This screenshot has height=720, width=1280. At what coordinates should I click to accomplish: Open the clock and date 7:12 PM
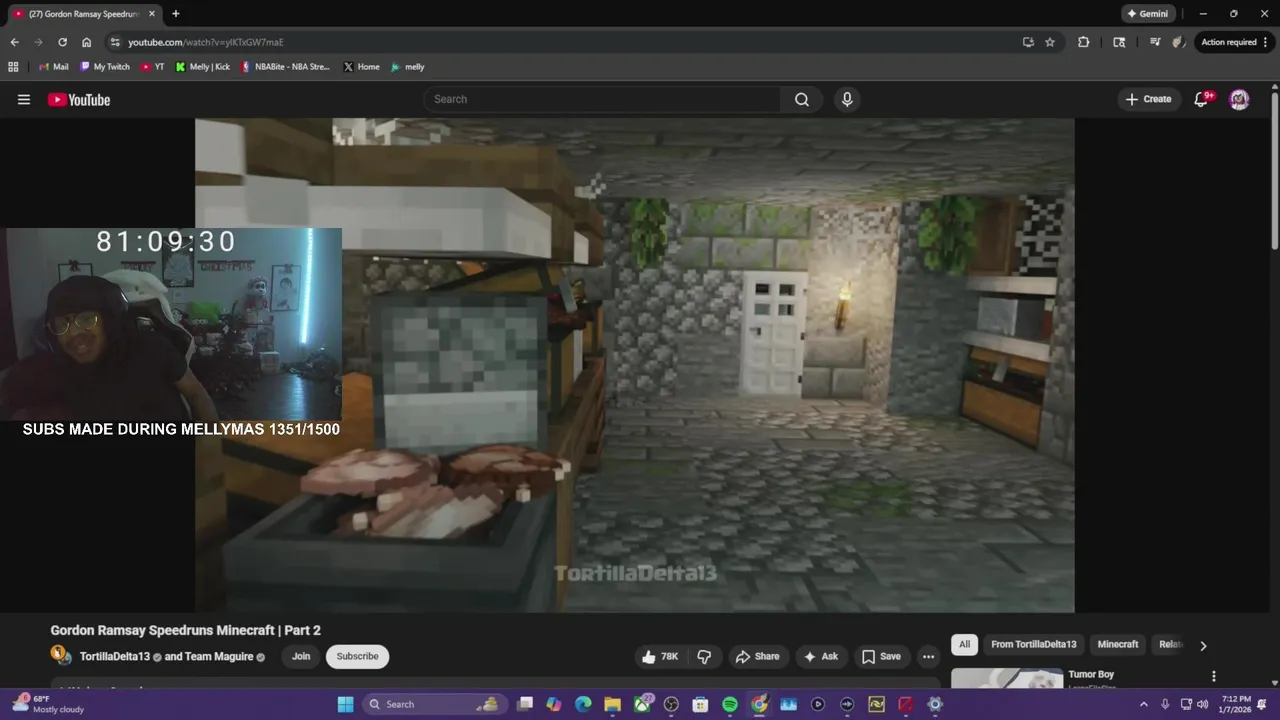tap(1236, 704)
